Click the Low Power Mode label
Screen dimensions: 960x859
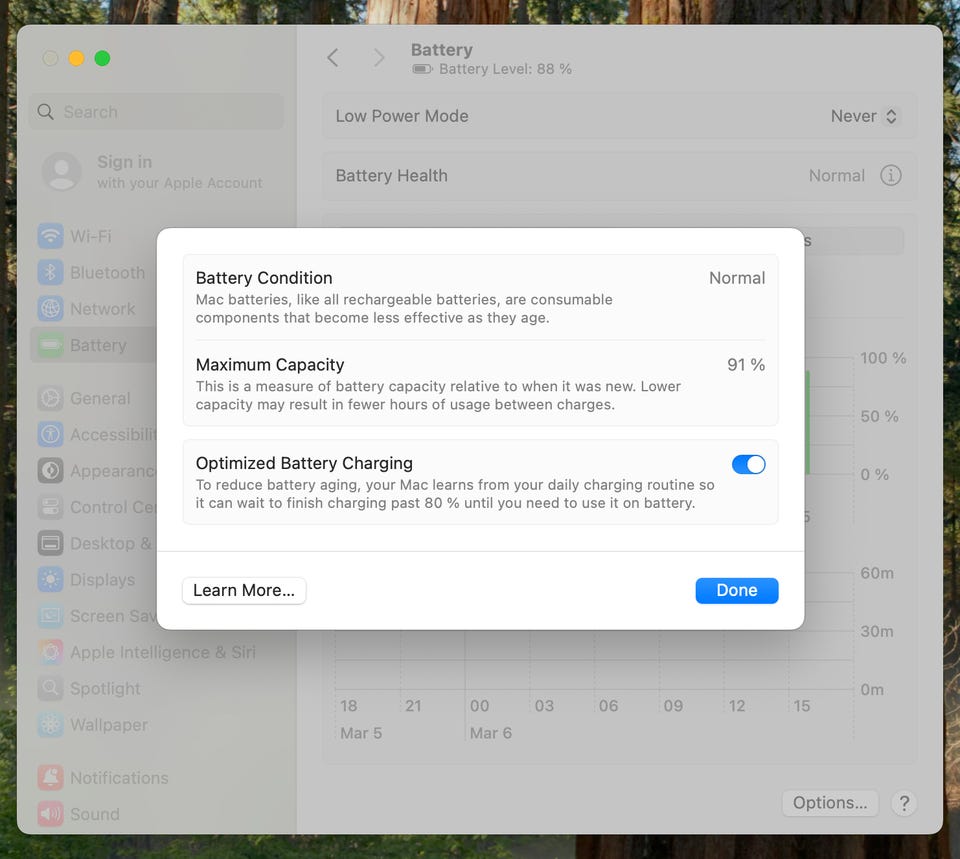pos(402,116)
